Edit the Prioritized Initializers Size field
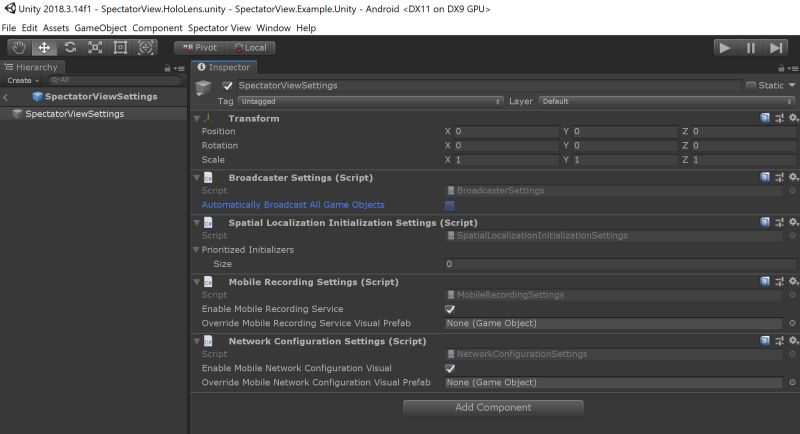The width and height of the screenshot is (800, 434). point(620,264)
